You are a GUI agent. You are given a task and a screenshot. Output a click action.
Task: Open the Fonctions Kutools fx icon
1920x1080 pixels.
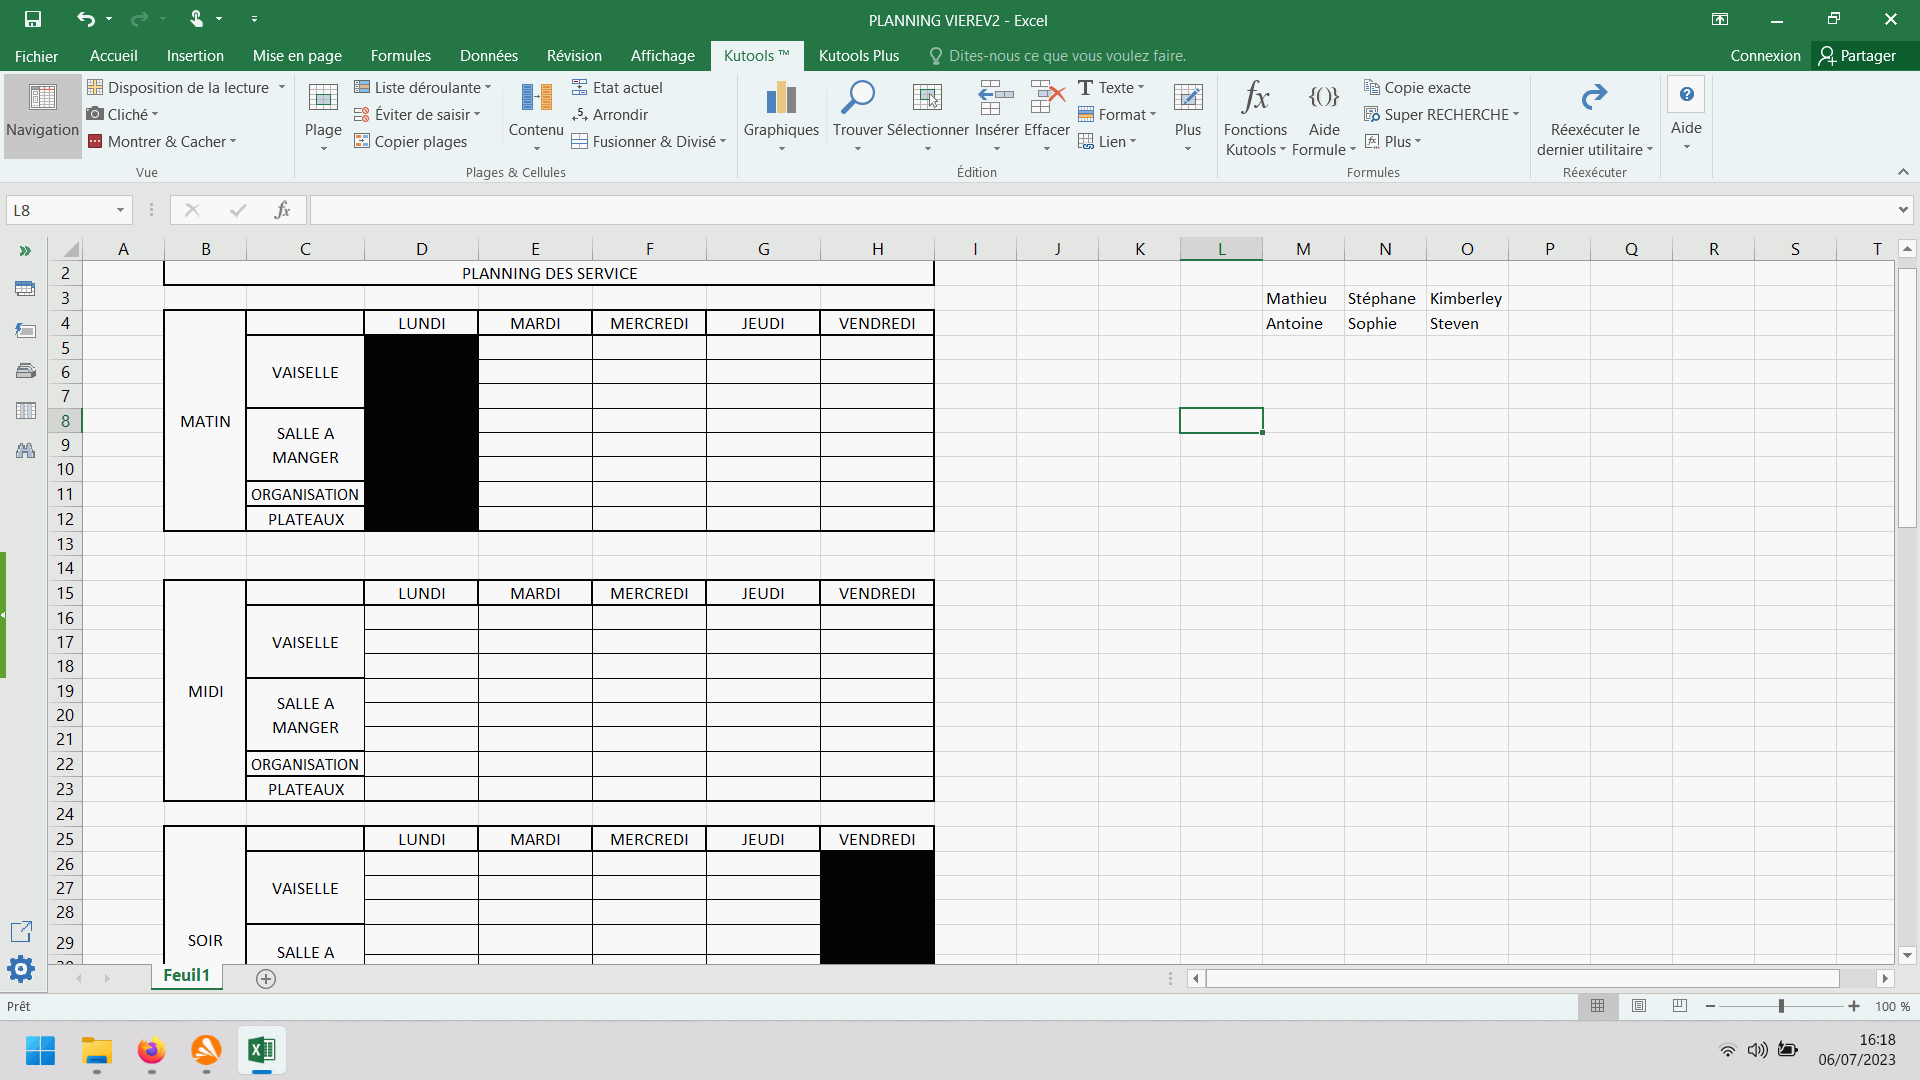pyautogui.click(x=1255, y=98)
